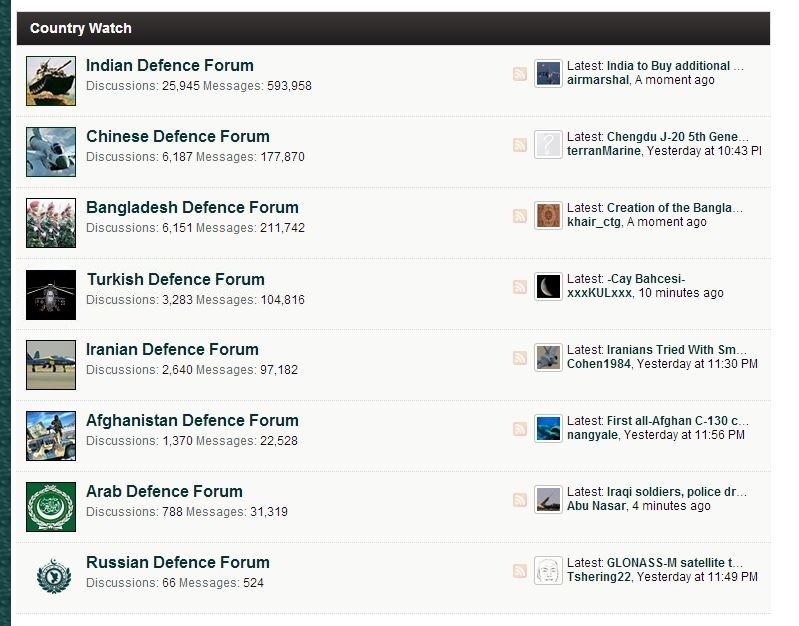Click RSS feed icon for Arab Defence Forum
This screenshot has height=626, width=799.
tap(519, 500)
